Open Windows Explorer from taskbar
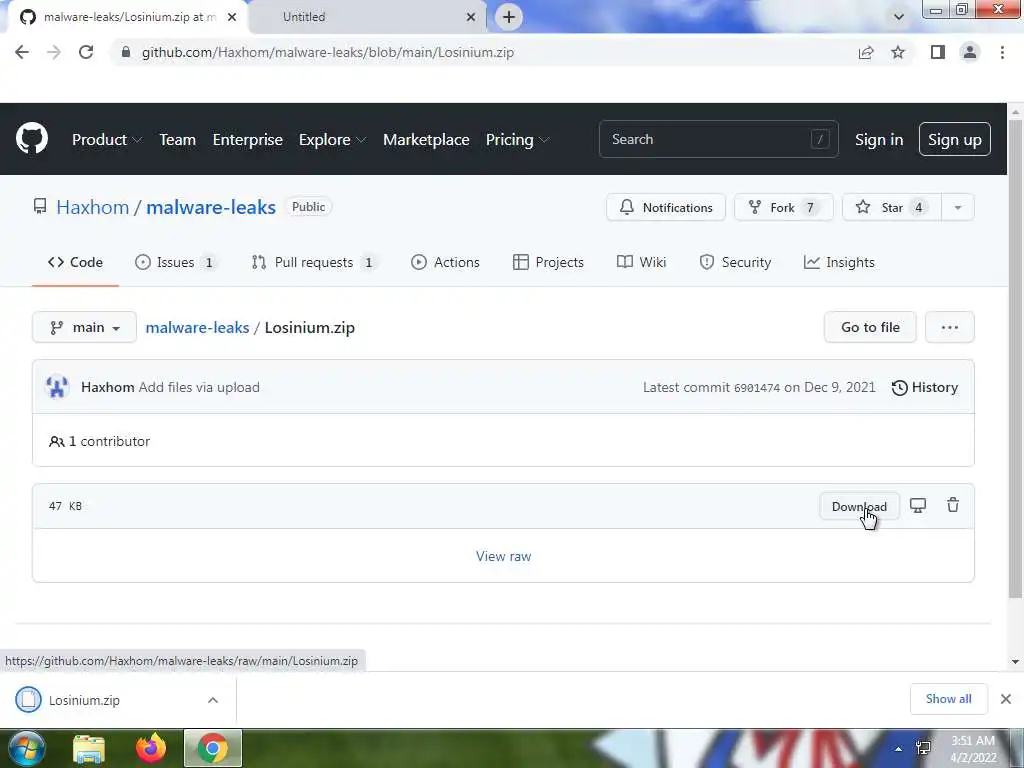 89,748
